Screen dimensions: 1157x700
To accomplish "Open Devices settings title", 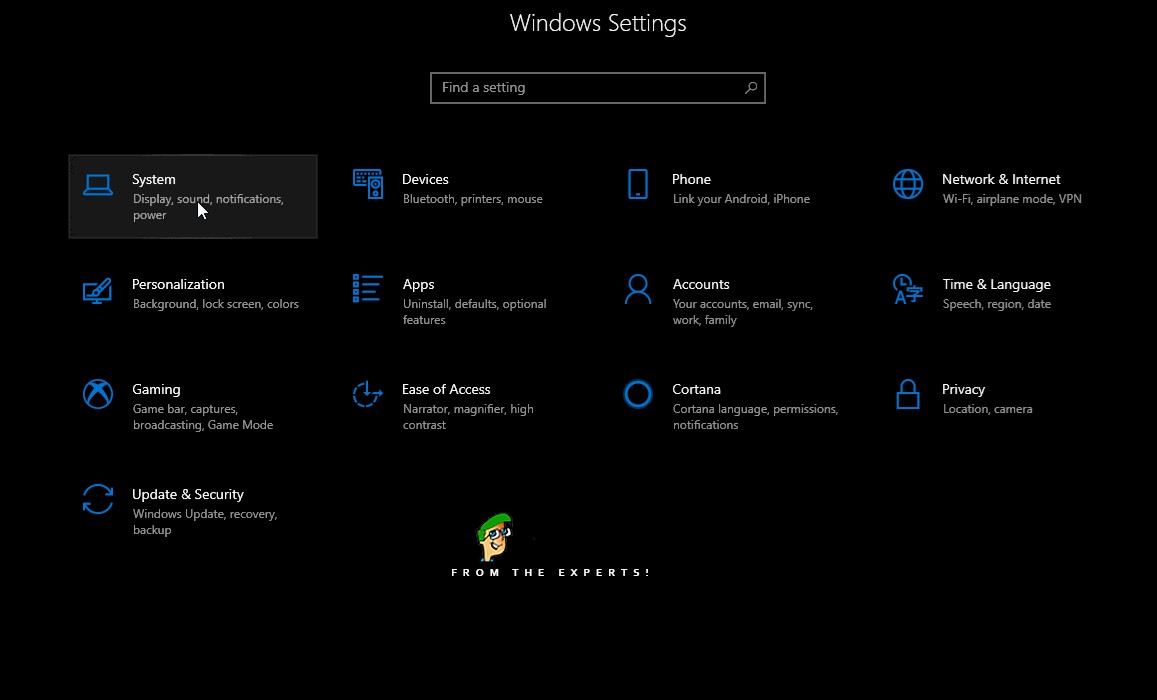I will pyautogui.click(x=425, y=179).
